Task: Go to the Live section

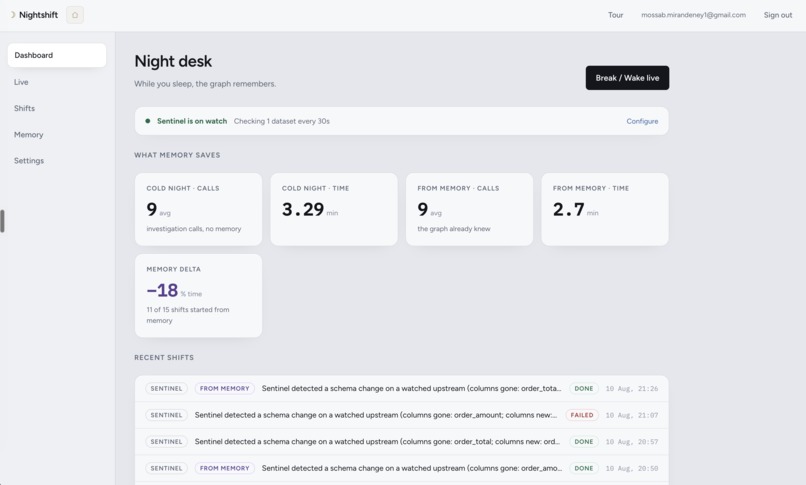Action: click(21, 82)
